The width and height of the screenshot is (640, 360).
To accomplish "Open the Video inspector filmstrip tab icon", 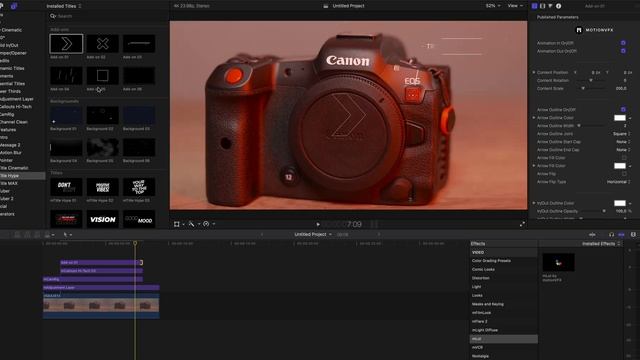I will [542, 6].
